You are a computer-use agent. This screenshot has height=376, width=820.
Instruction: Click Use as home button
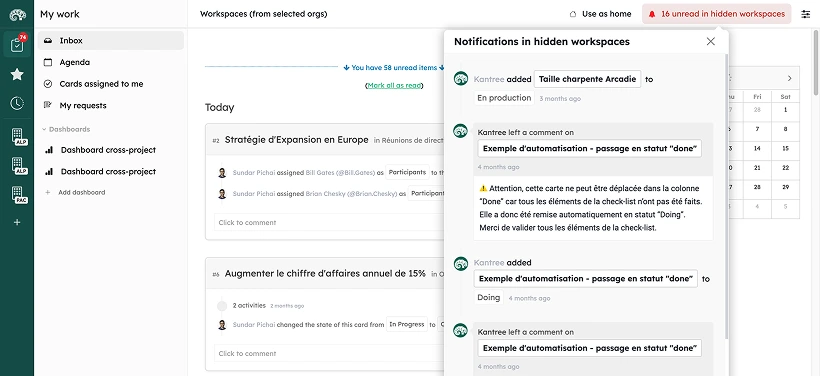point(600,14)
